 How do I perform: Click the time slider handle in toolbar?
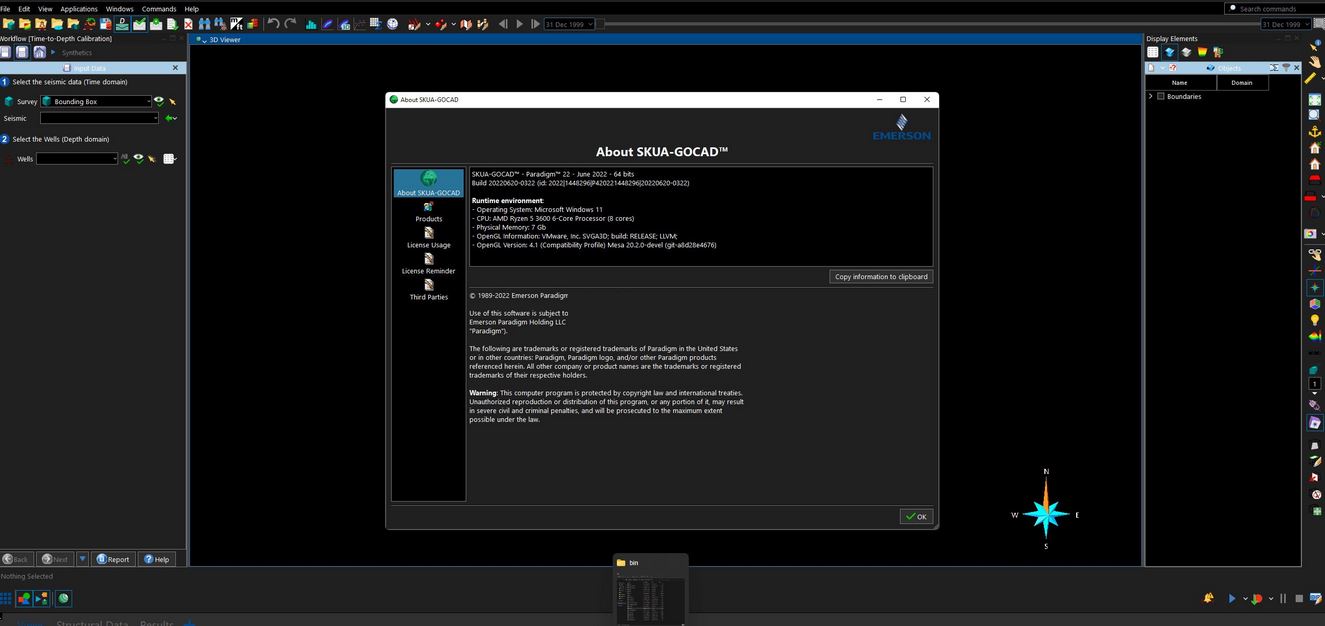(600, 23)
